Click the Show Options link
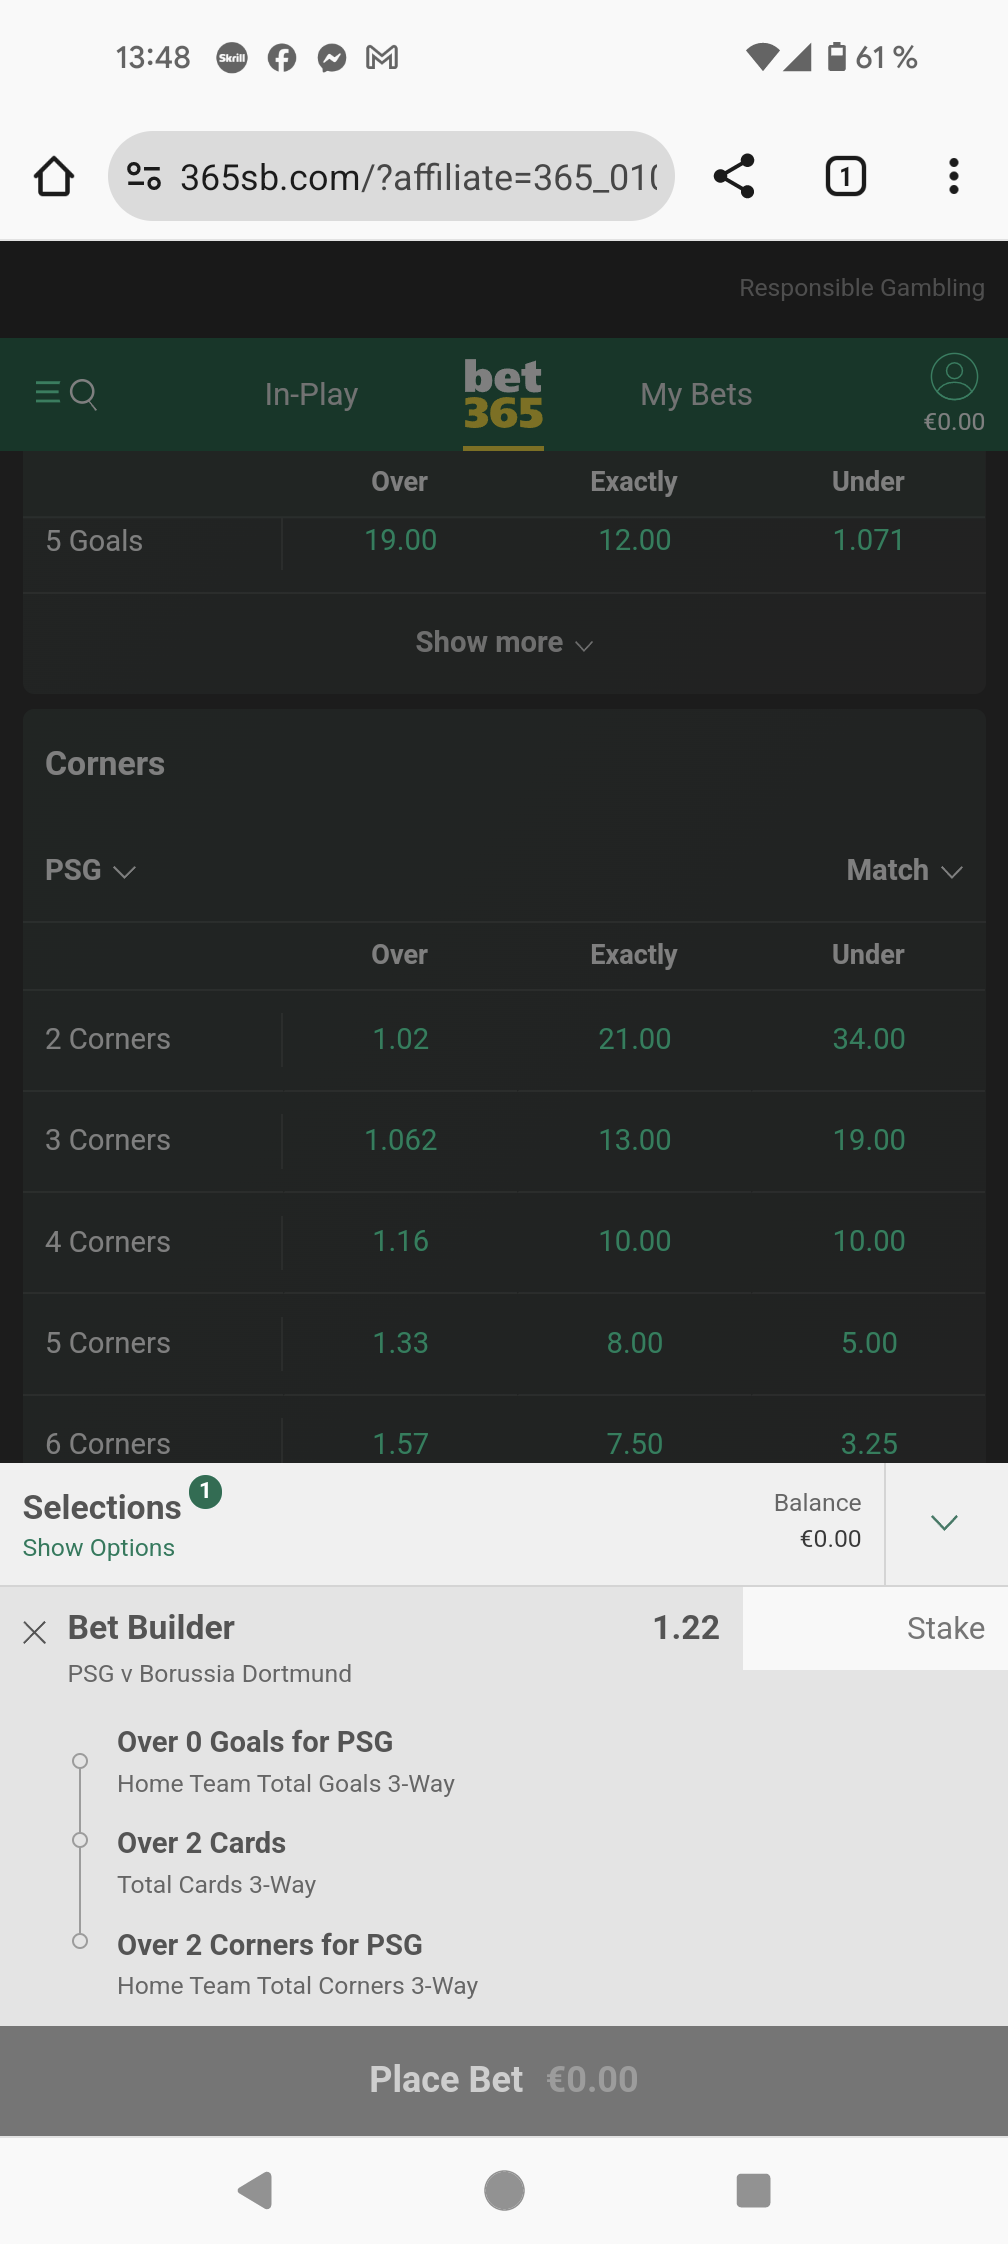Viewport: 1008px width, 2244px height. coord(99,1548)
